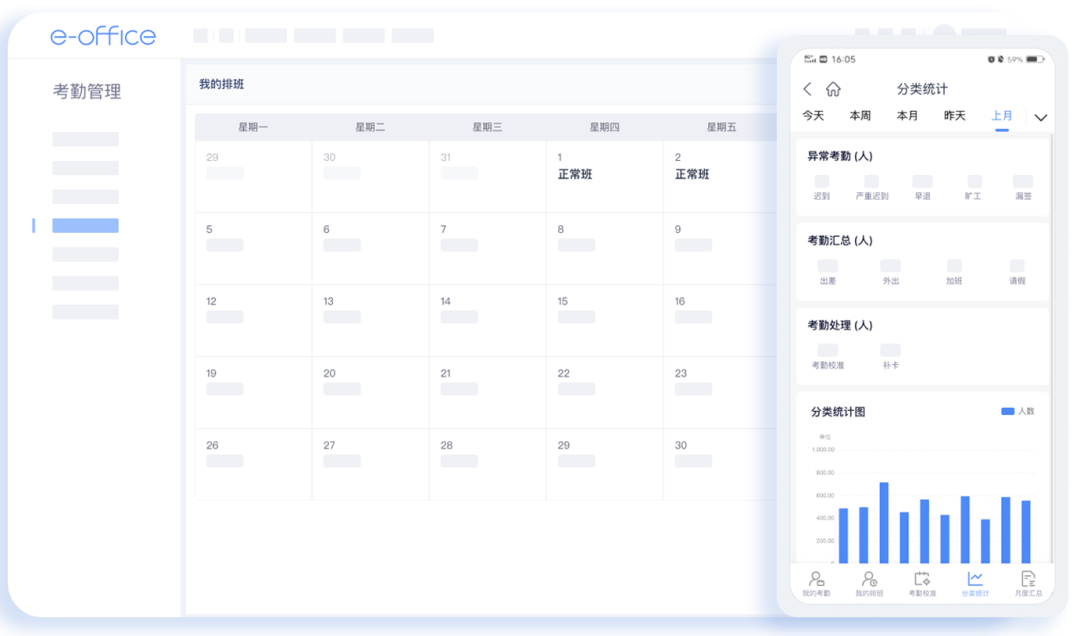Click the blue 人数 legend swatch
Screen dimensions: 1080x636
click(x=1009, y=411)
